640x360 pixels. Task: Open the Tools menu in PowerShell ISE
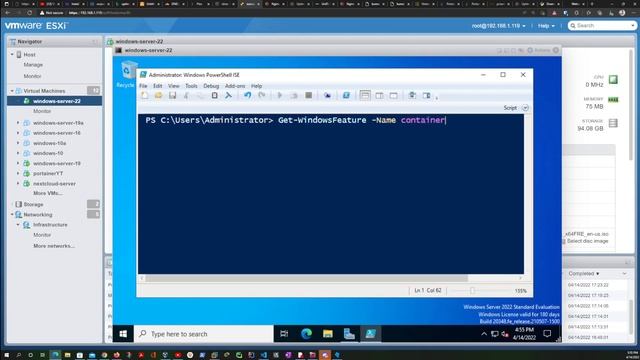(x=191, y=86)
